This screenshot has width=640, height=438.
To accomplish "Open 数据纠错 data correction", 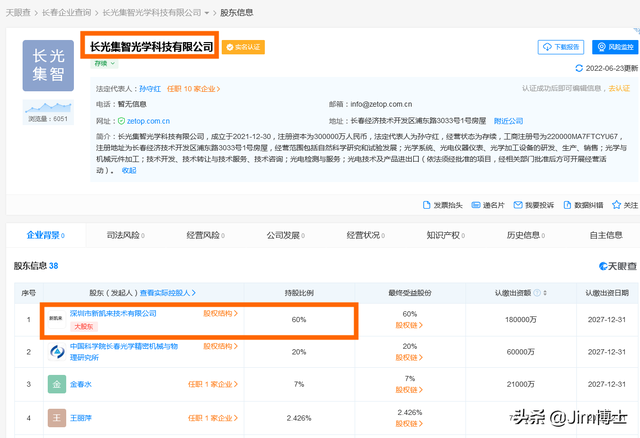I will [583, 205].
